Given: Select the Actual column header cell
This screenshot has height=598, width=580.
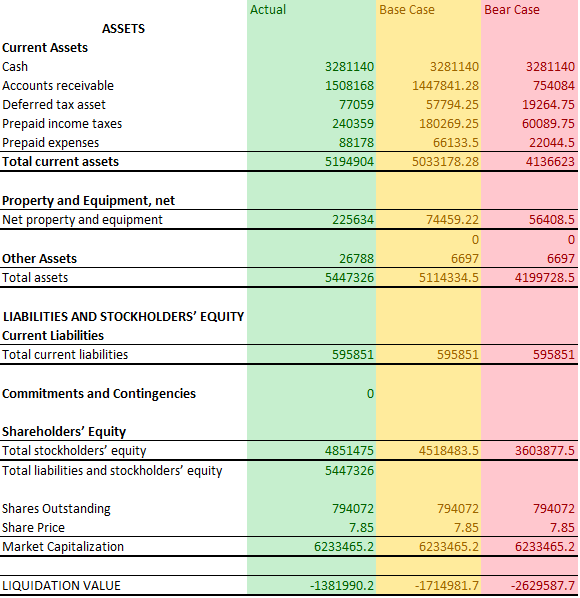Looking at the screenshot, I should coord(311,10).
